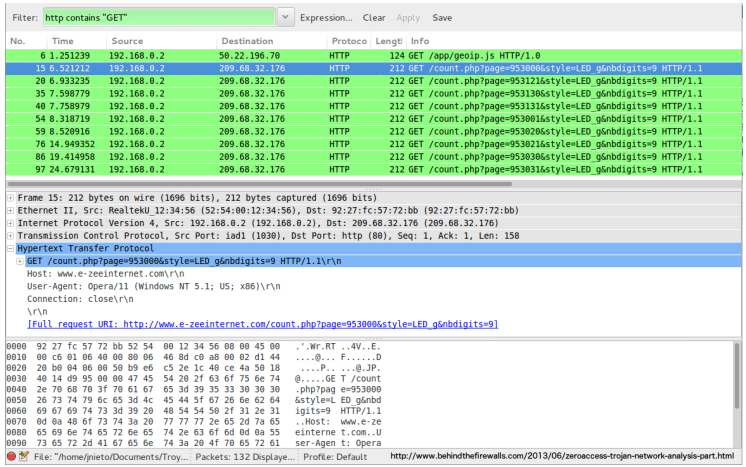
Task: Click the Expression... button
Action: click(326, 18)
